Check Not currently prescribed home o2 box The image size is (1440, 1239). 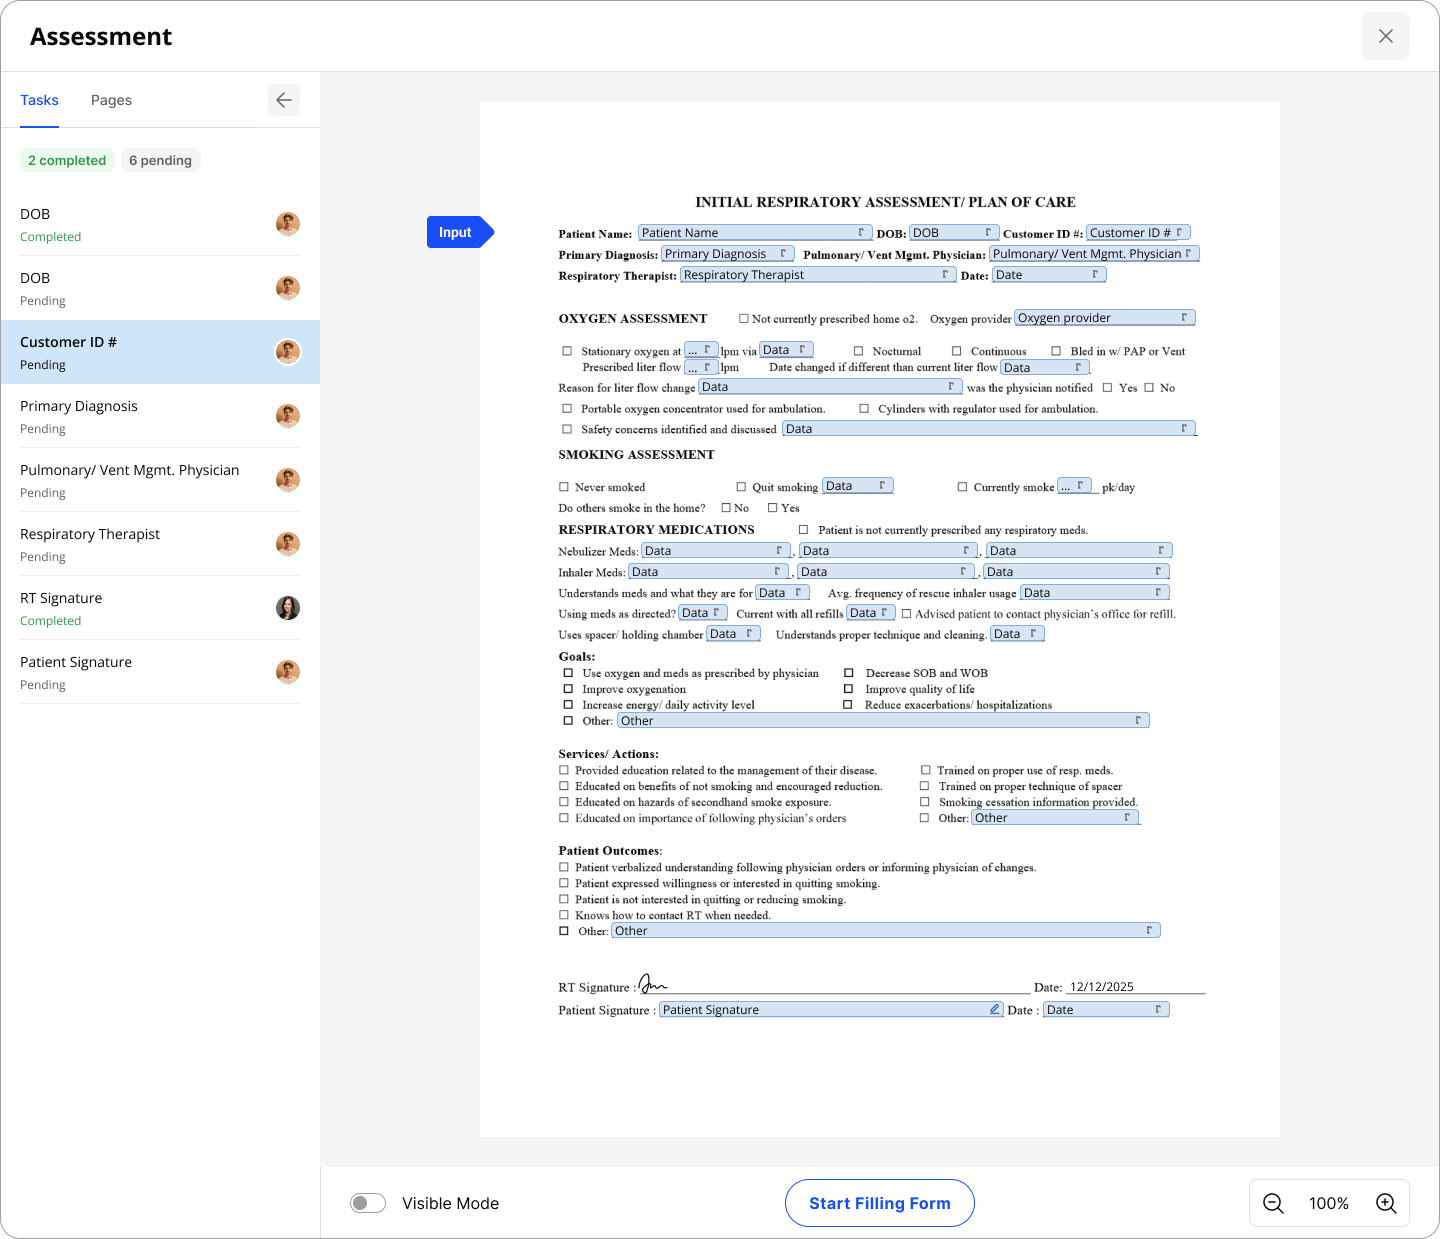pyautogui.click(x=743, y=319)
